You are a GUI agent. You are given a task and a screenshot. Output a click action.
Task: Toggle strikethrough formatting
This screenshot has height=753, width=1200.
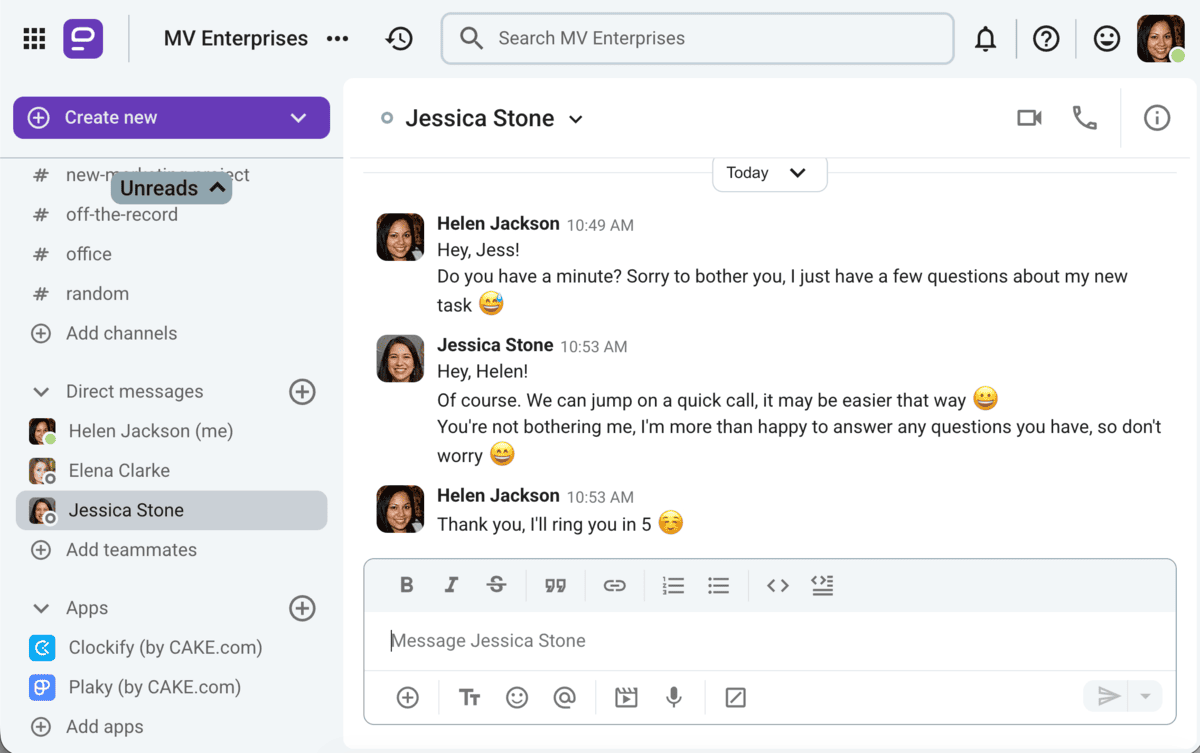point(496,586)
